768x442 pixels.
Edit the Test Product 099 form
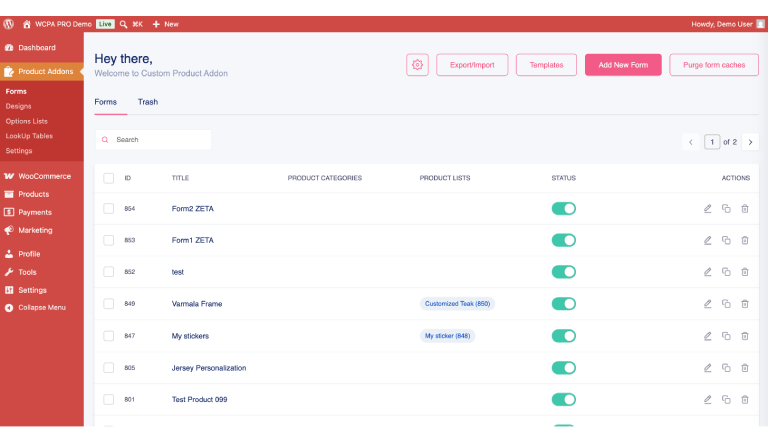[x=707, y=400]
